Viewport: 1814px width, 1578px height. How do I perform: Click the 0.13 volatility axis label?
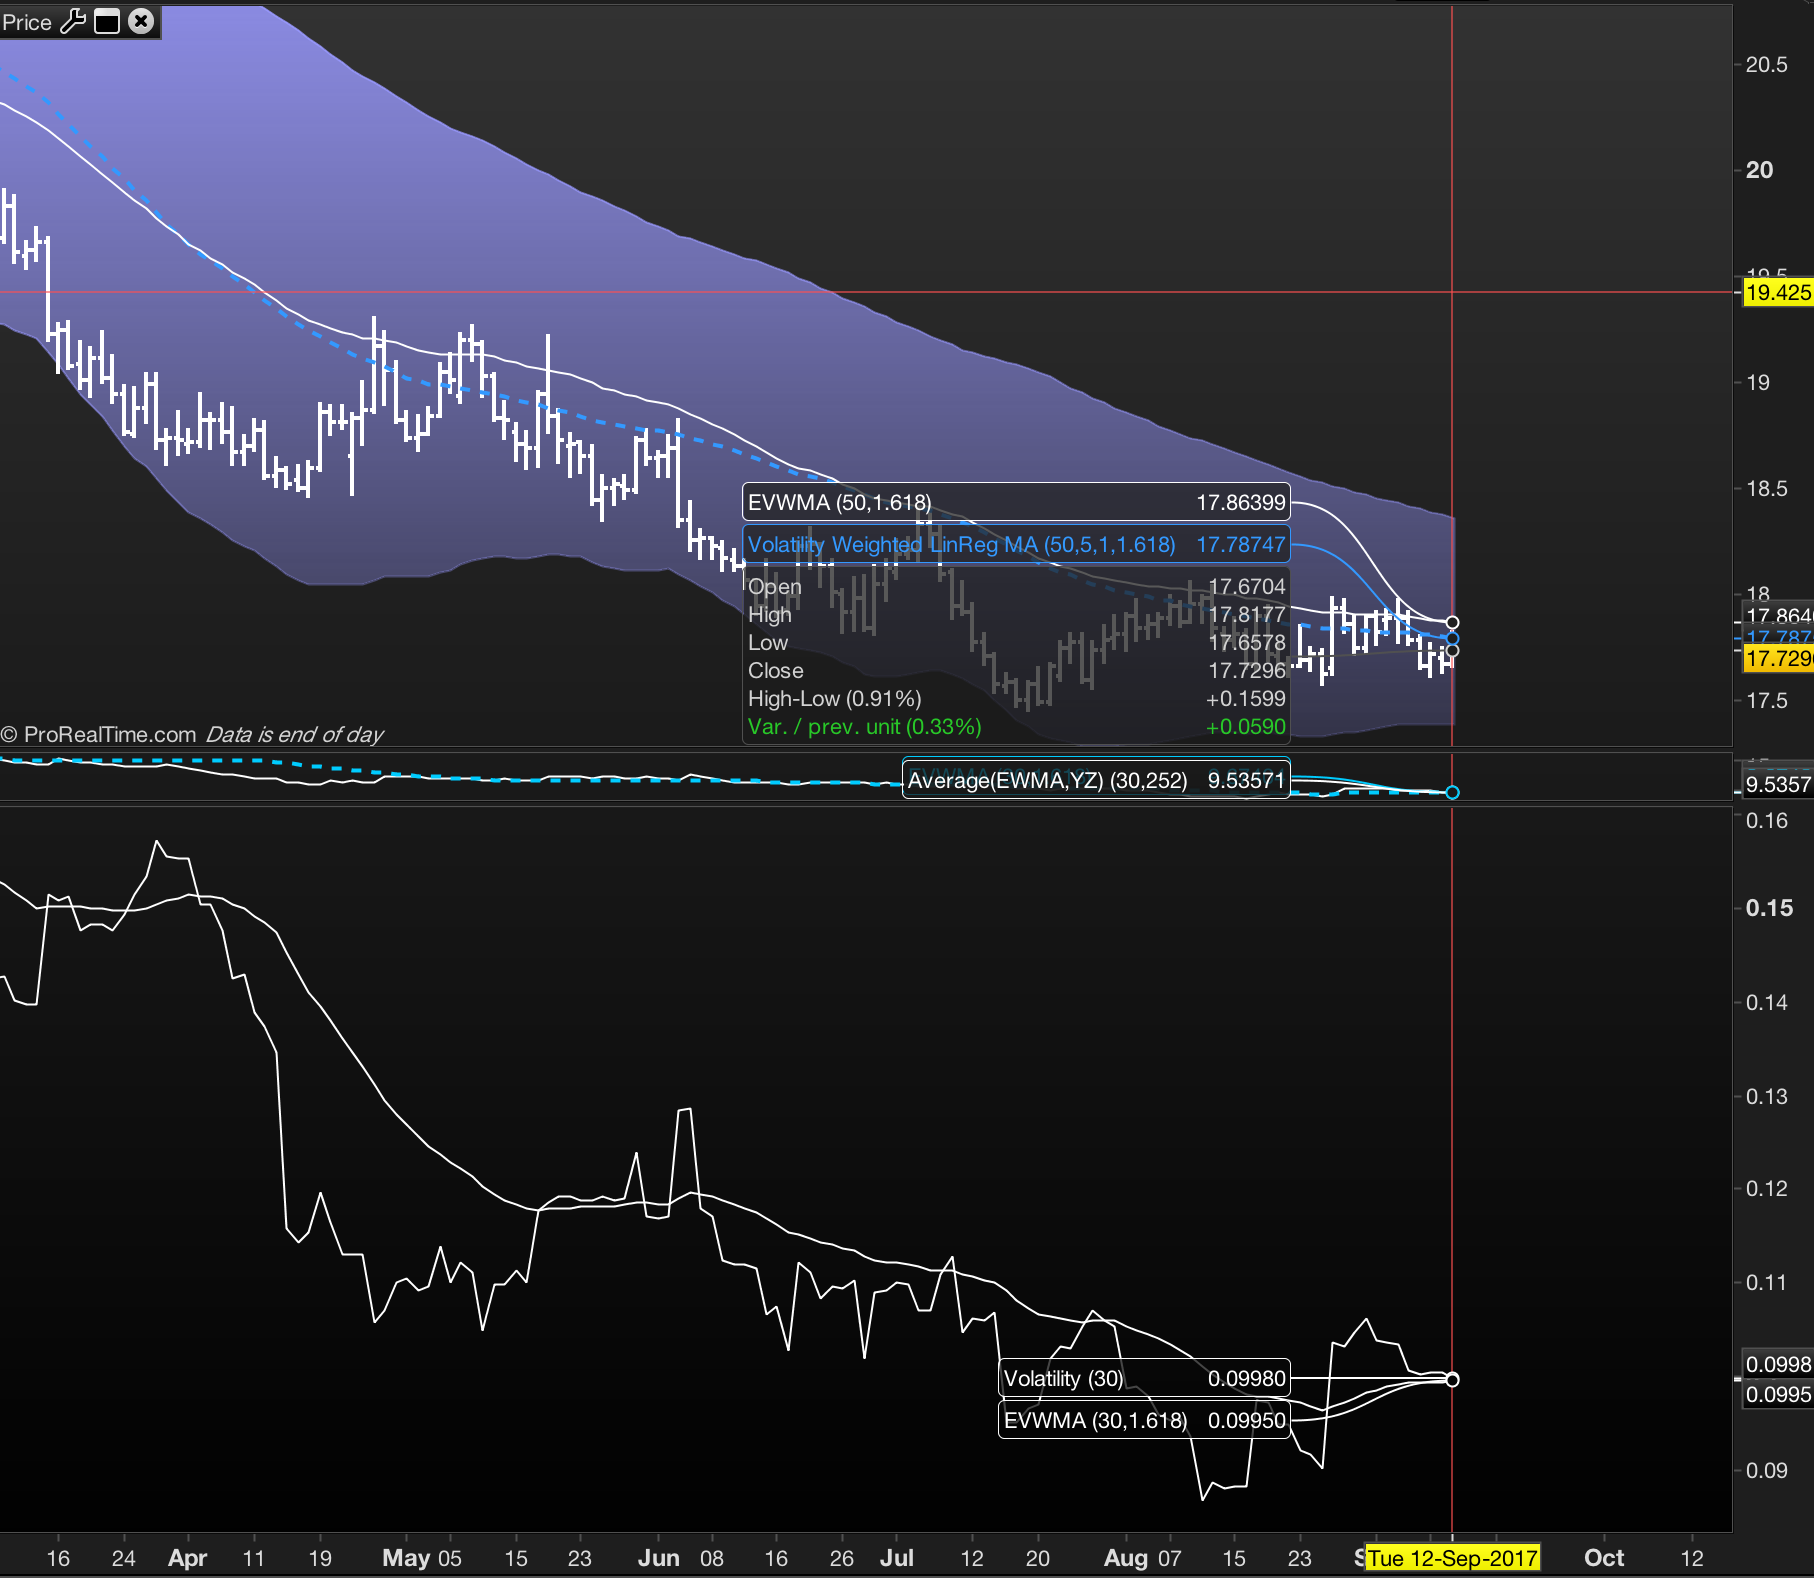pos(1766,1097)
